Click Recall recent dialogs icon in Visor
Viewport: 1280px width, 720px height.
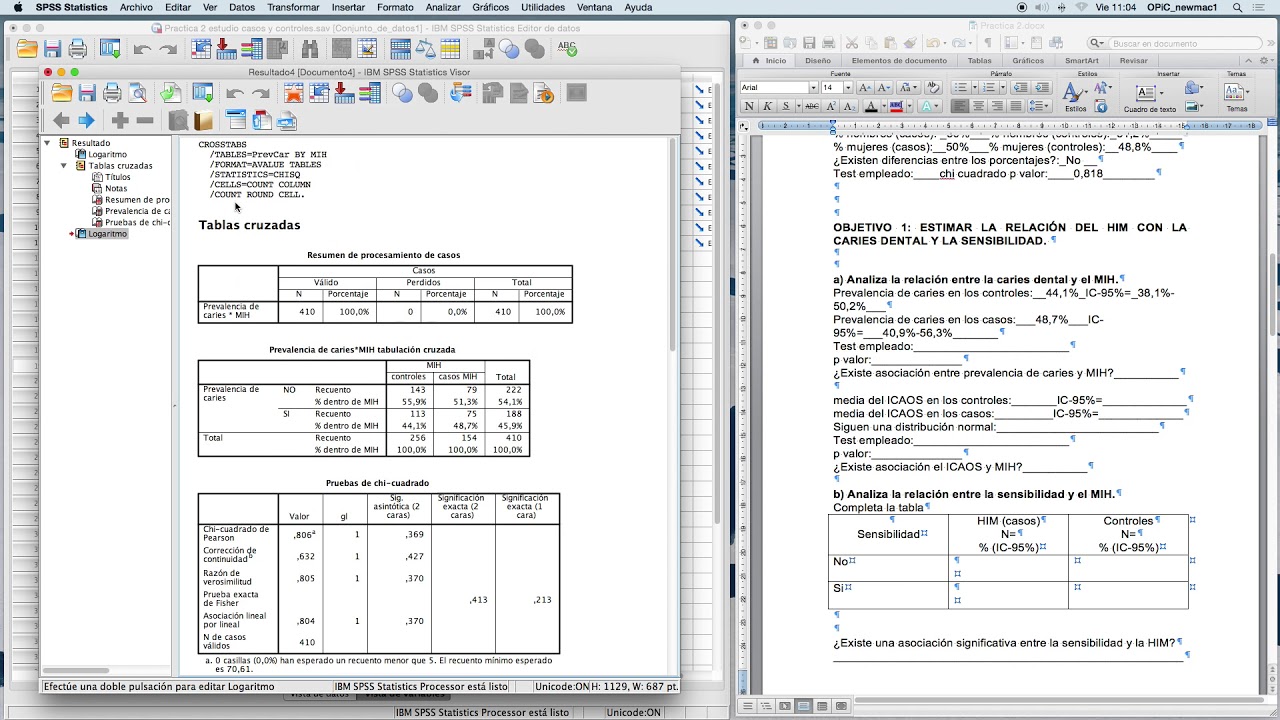[203, 93]
